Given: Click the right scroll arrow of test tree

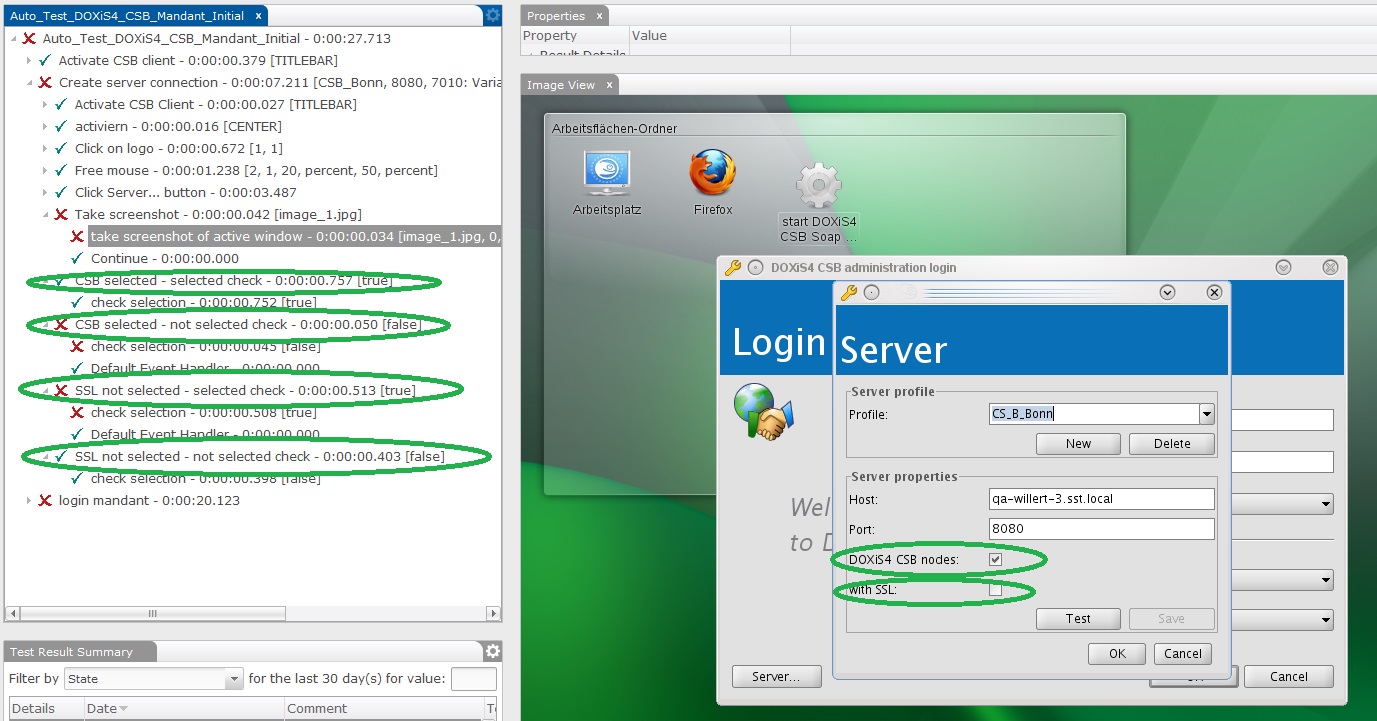Looking at the screenshot, I should pos(493,613).
